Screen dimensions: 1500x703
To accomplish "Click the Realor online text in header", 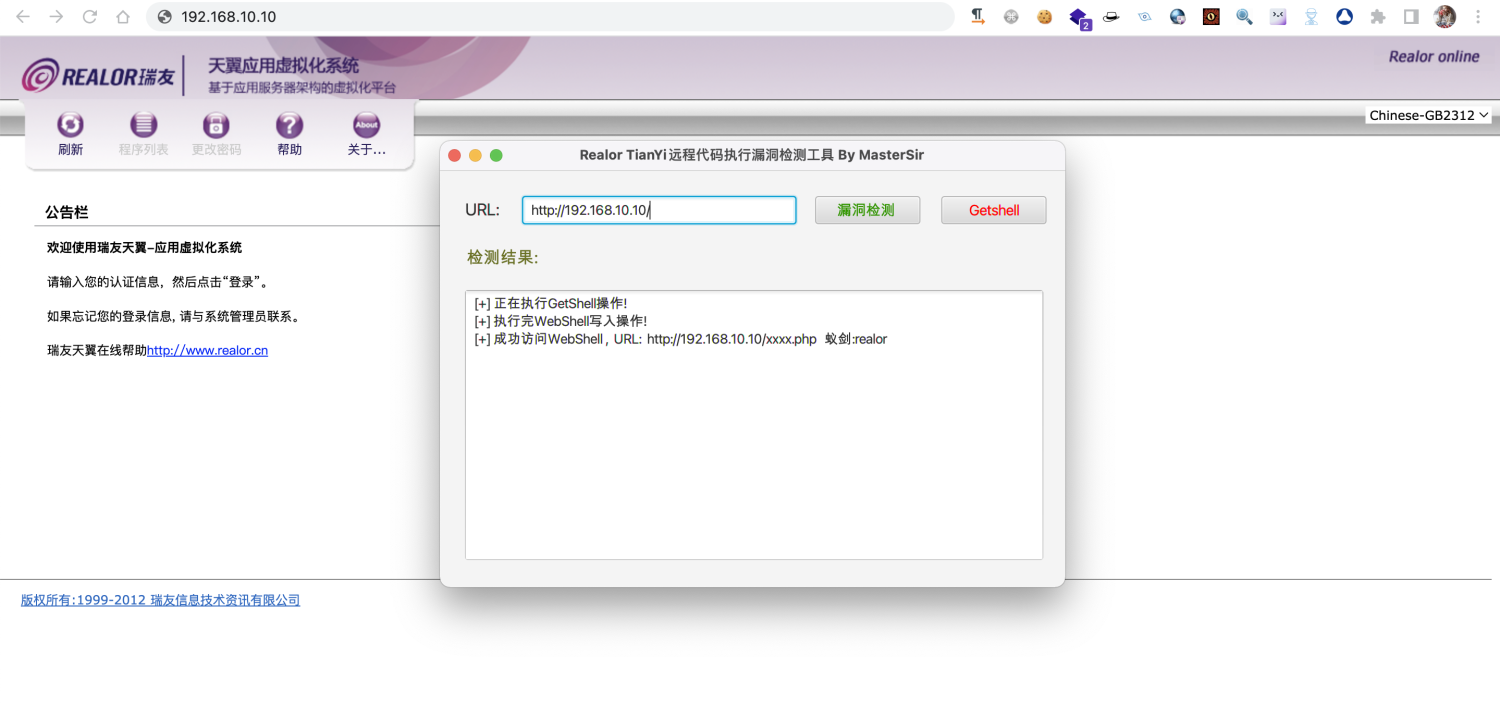I will pos(1434,56).
